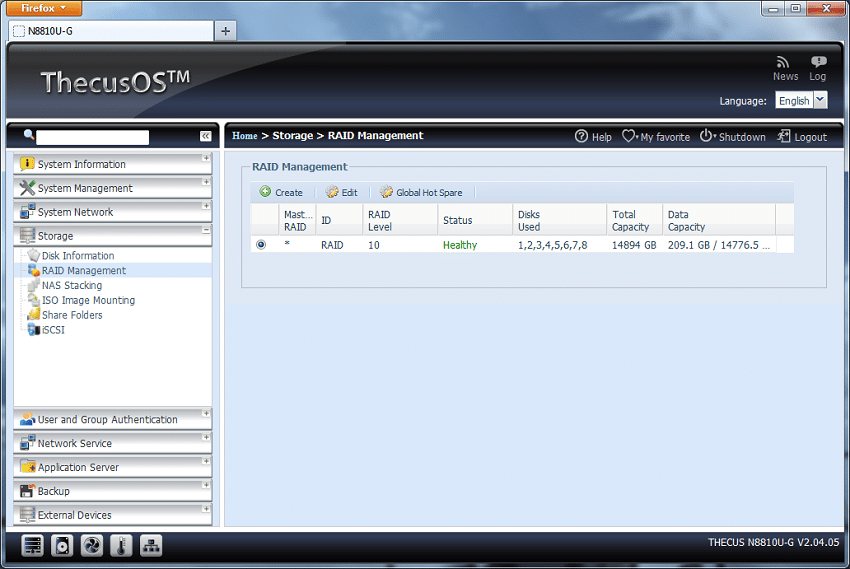Click the iSCSI icon
Image resolution: width=850 pixels, height=569 pixels.
coord(34,329)
